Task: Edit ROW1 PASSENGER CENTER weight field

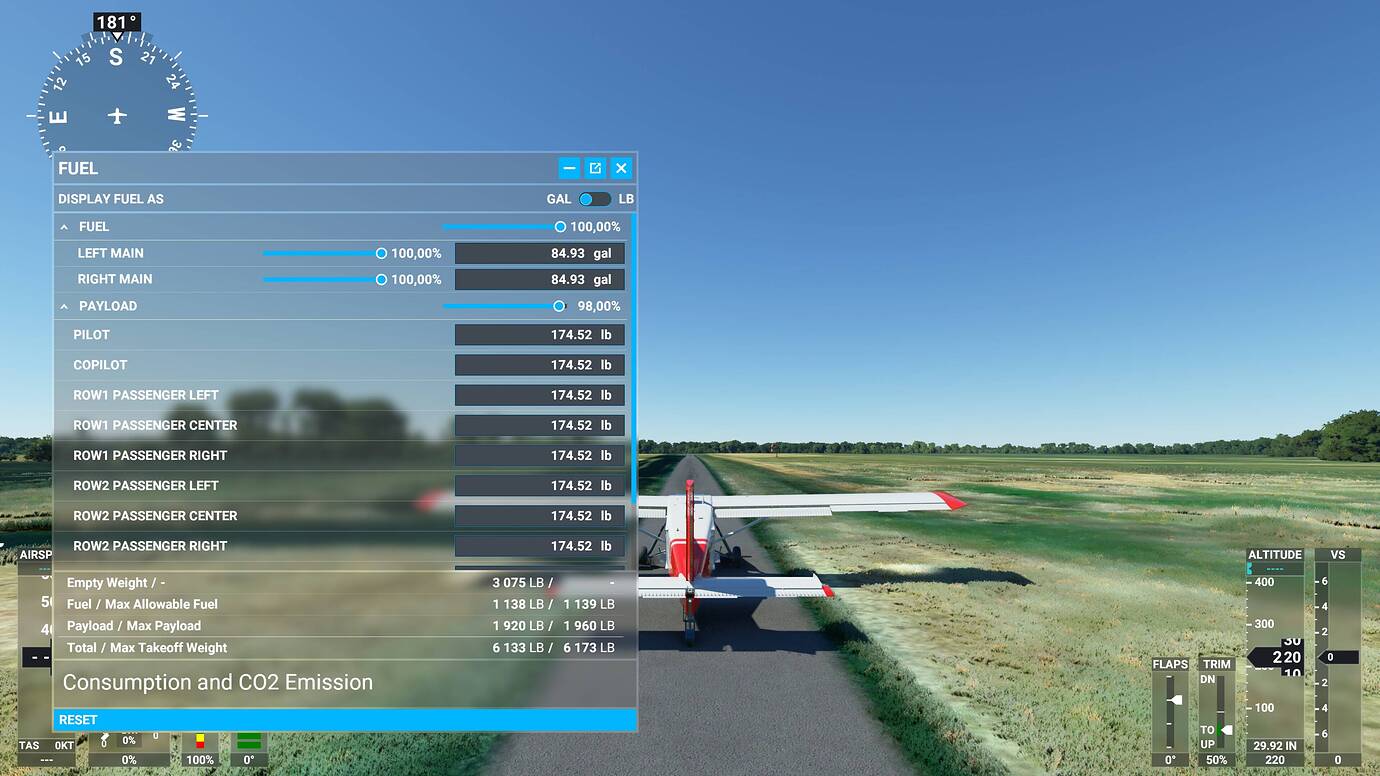Action: click(x=540, y=425)
